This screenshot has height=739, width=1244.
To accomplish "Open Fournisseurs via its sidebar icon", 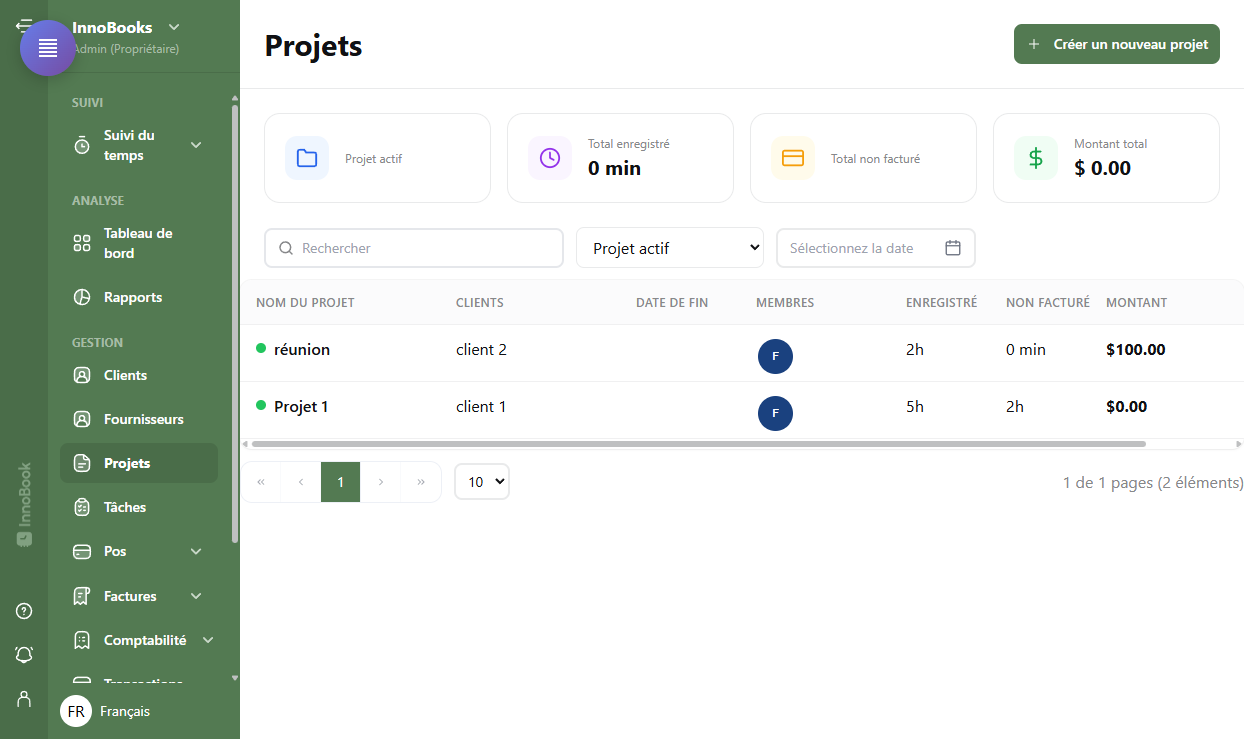I will pos(82,419).
